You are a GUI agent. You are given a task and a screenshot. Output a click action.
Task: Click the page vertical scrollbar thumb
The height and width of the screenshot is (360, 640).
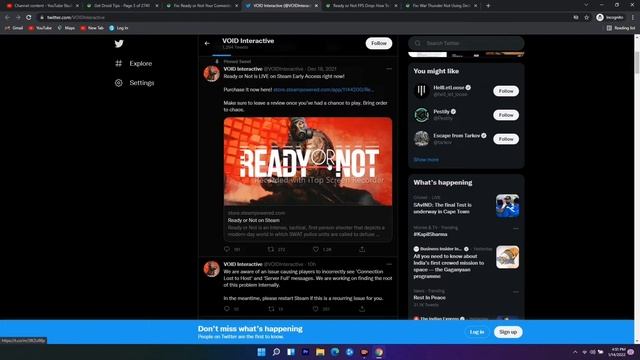click(637, 63)
